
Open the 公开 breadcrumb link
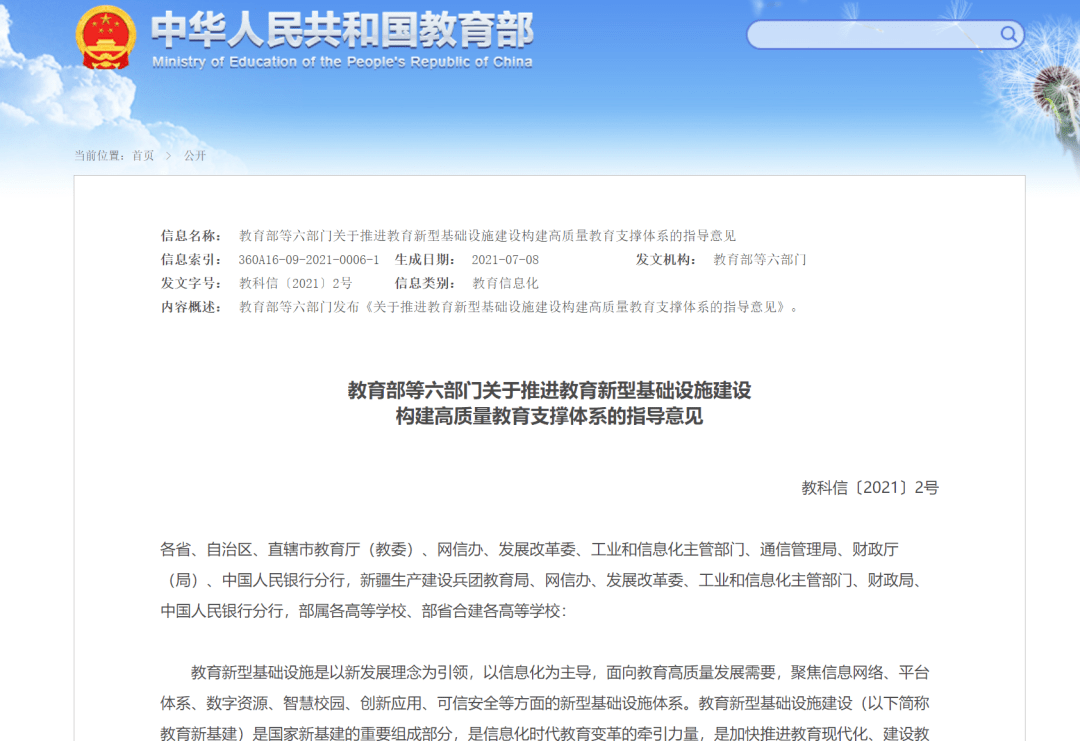[195, 155]
